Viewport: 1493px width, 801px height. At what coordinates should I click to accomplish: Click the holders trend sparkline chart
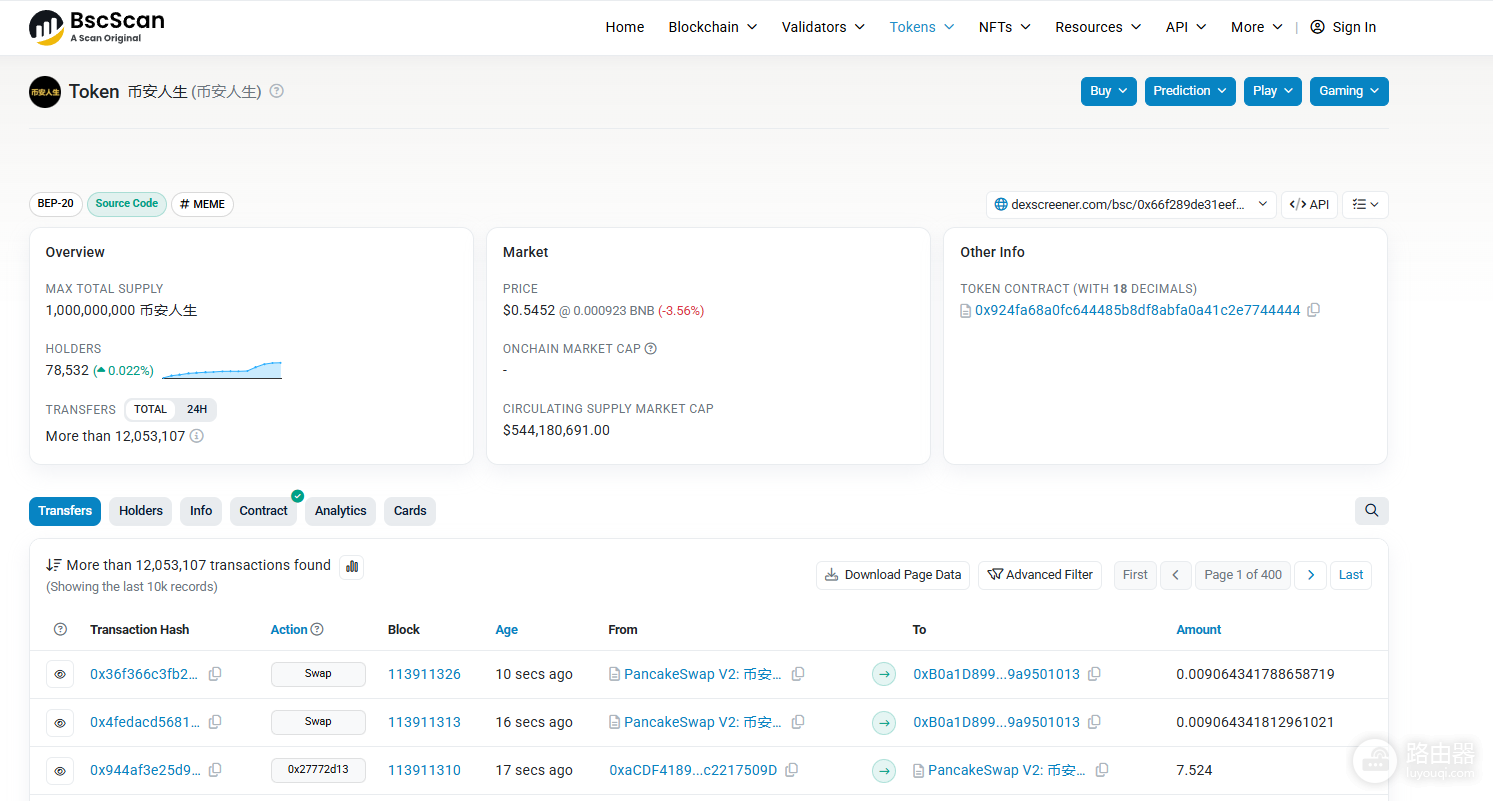pos(222,370)
